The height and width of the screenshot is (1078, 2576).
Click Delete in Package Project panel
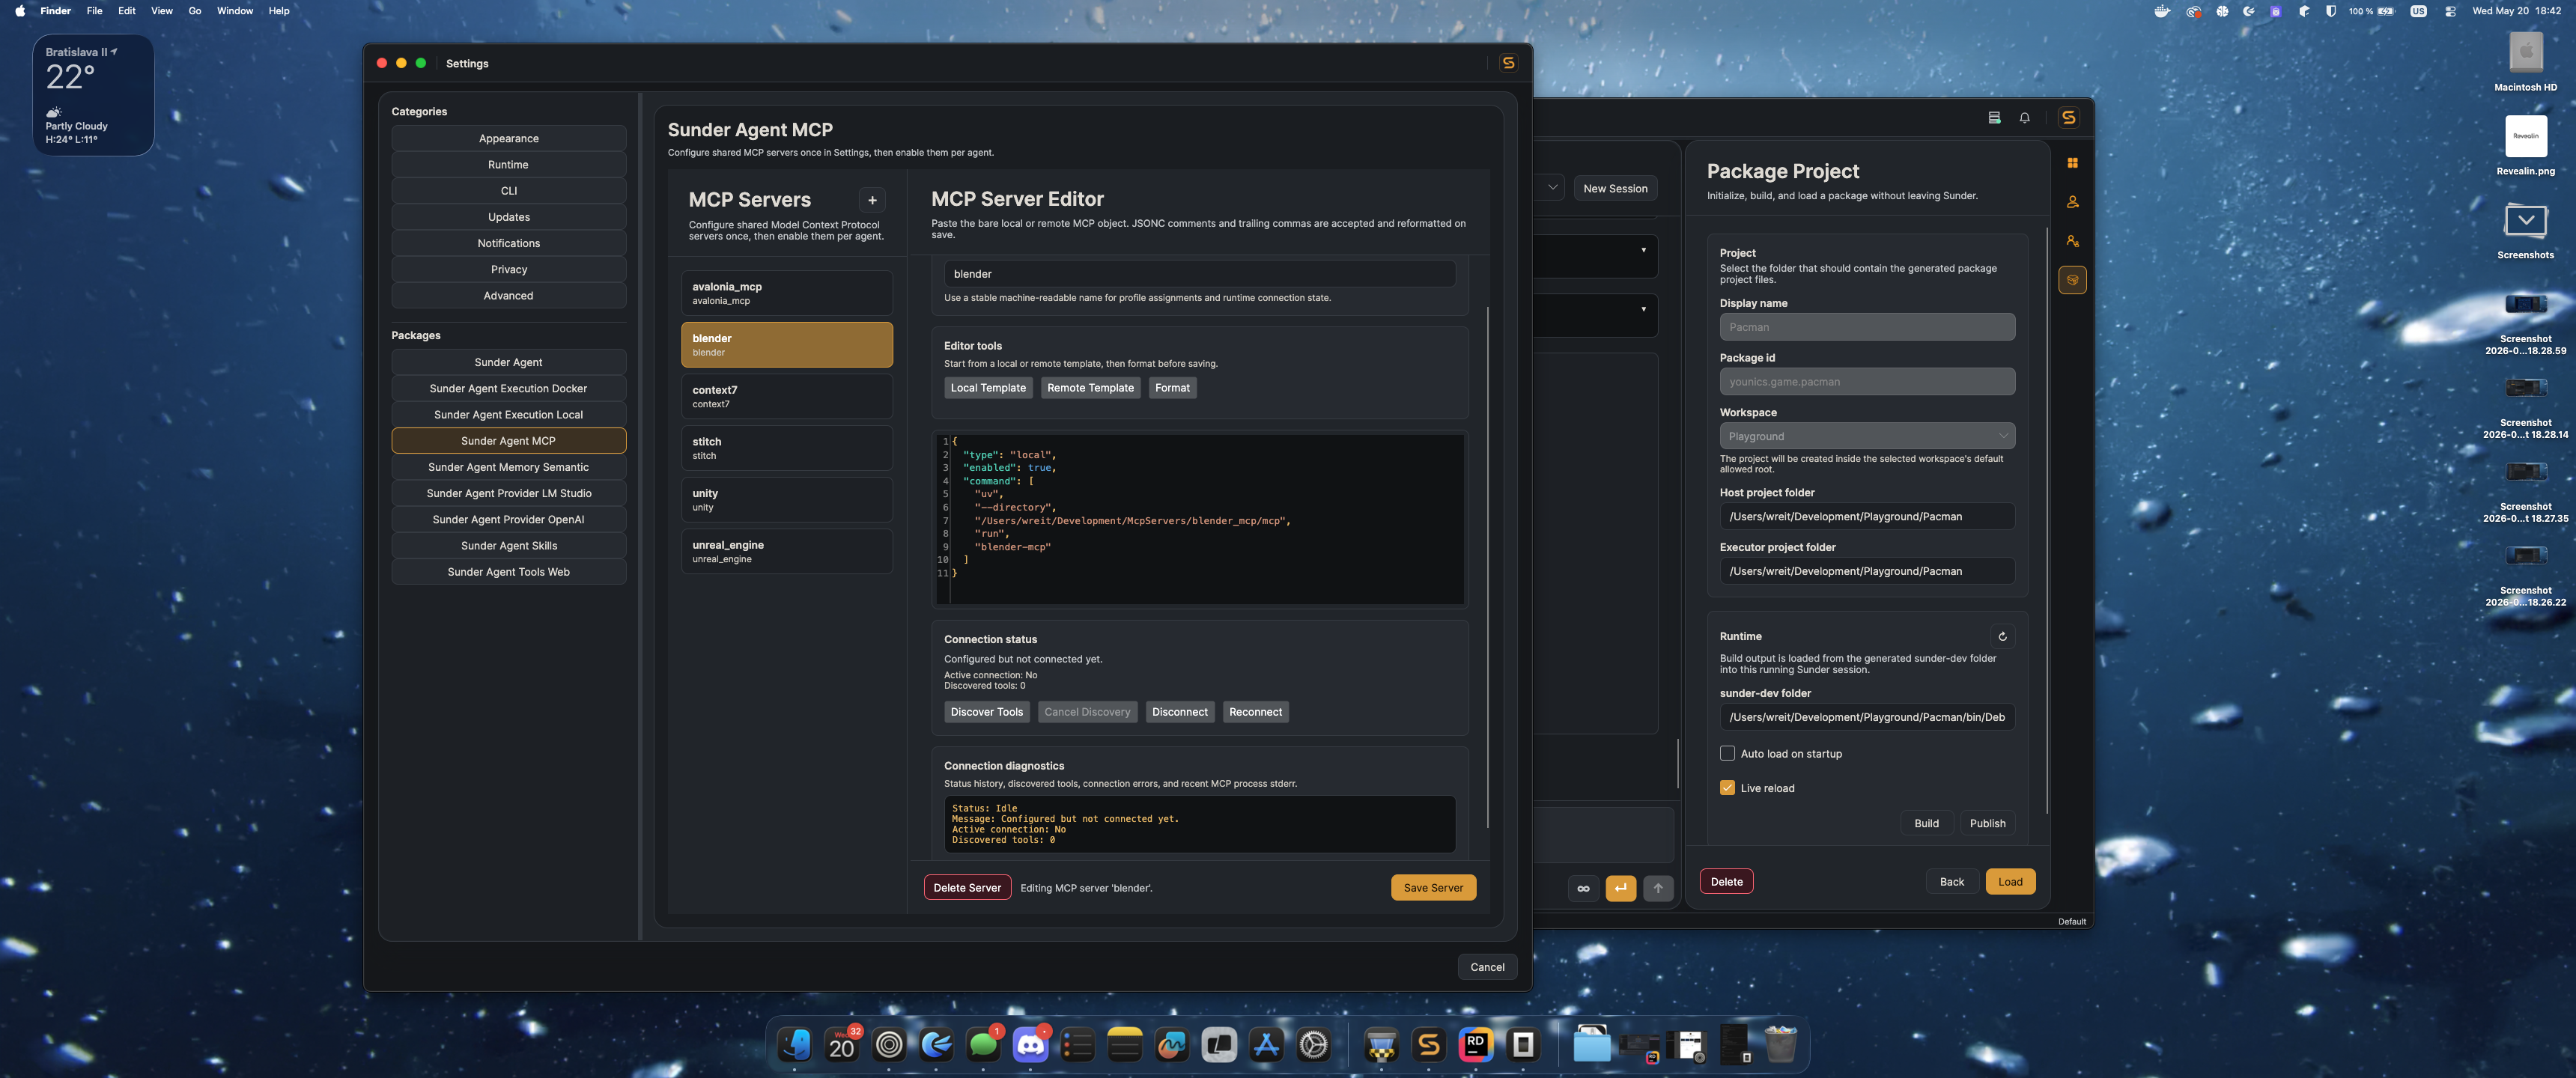1726,882
